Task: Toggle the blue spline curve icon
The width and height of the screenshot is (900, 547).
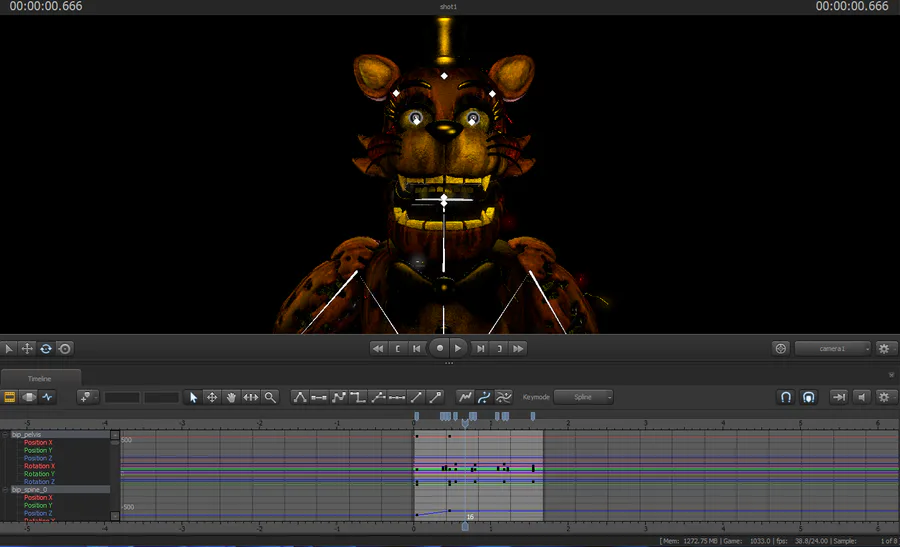Action: coord(484,397)
